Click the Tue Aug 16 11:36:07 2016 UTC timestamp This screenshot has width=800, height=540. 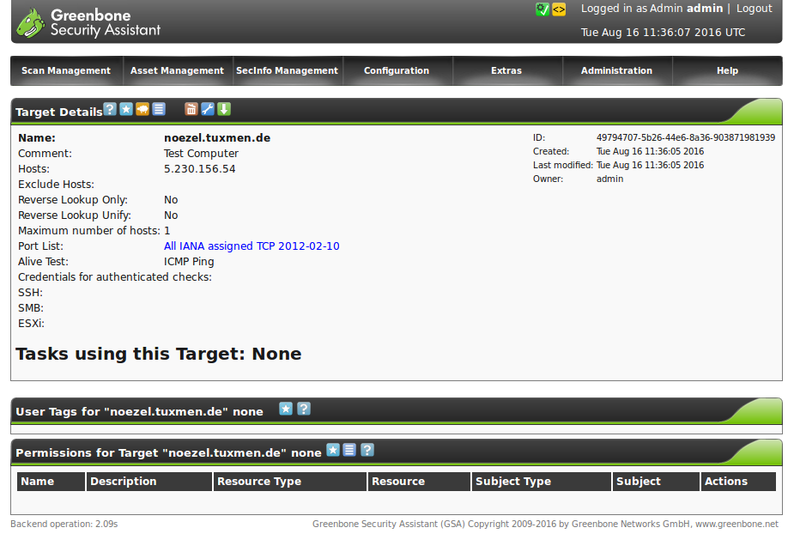pyautogui.click(x=663, y=32)
